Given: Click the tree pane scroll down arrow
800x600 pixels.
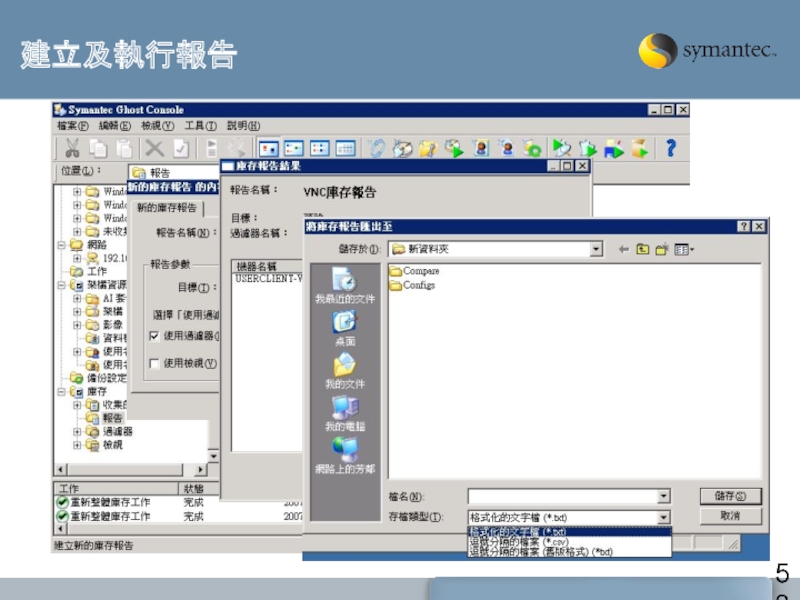Looking at the screenshot, I should click(213, 456).
